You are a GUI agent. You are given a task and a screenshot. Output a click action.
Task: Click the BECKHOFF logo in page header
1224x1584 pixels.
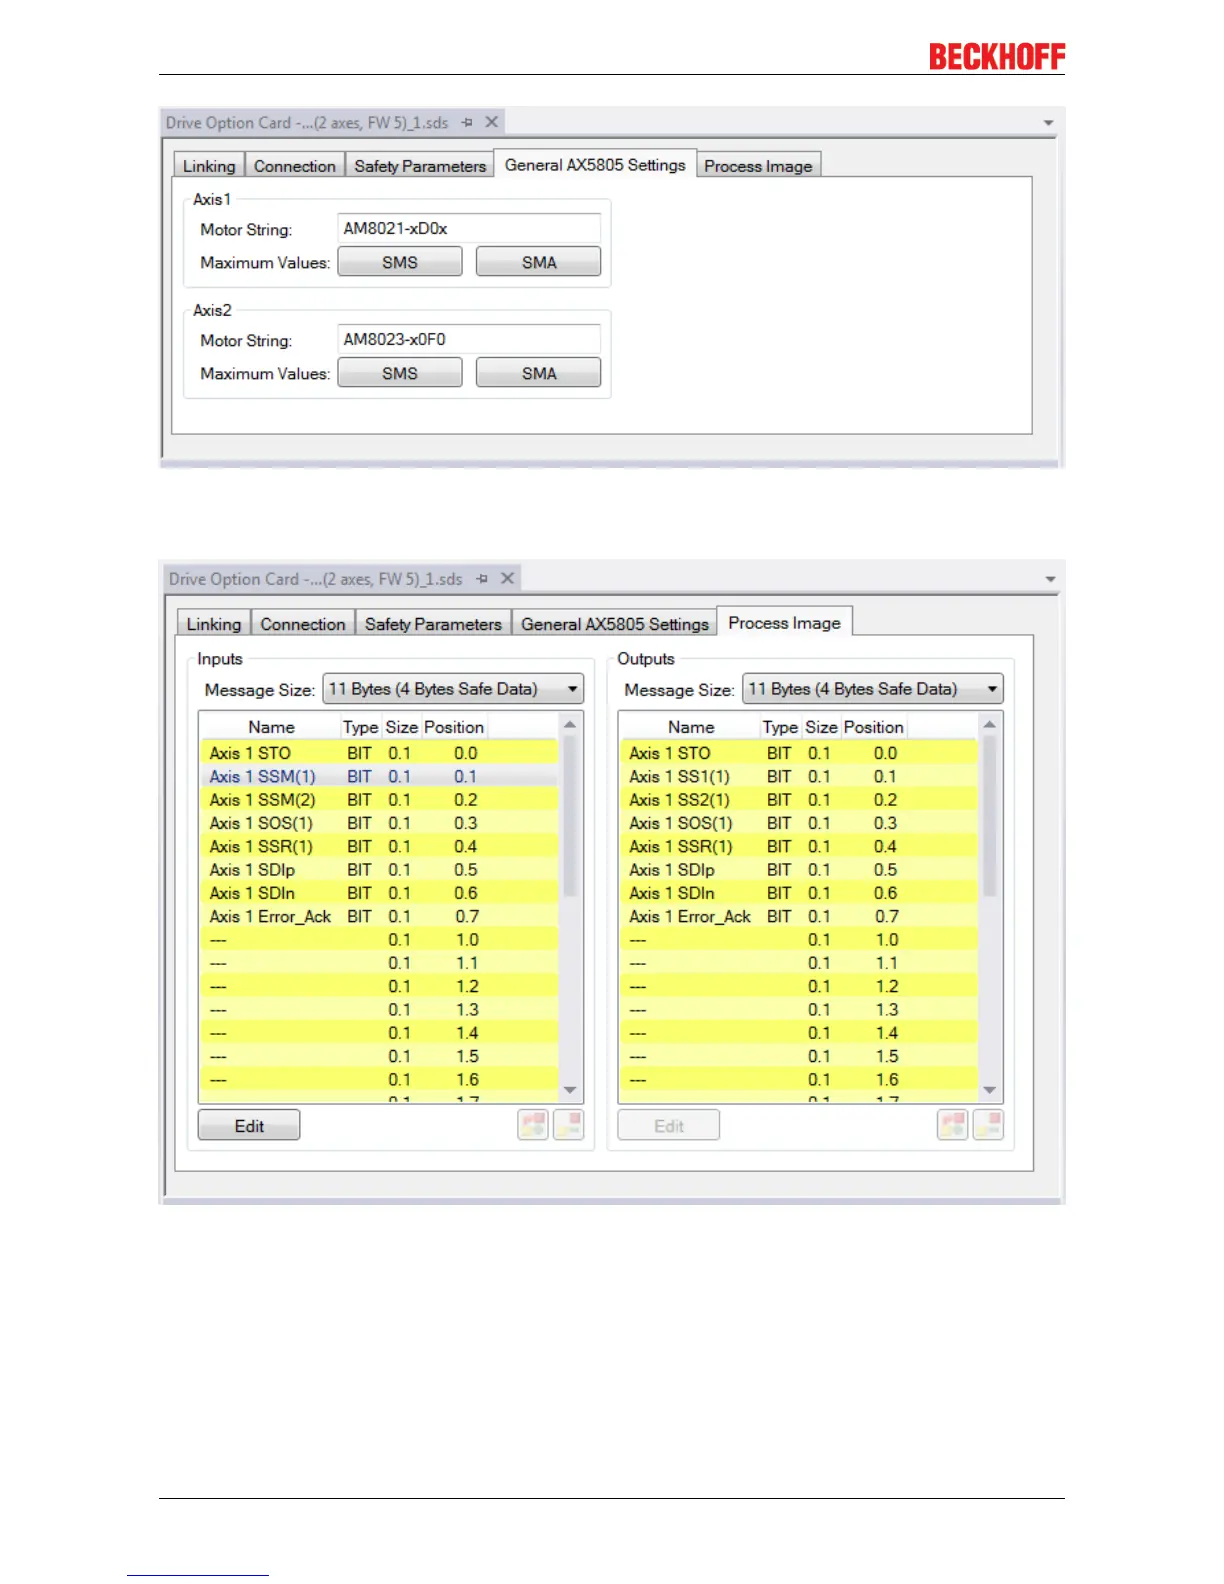coord(997,57)
